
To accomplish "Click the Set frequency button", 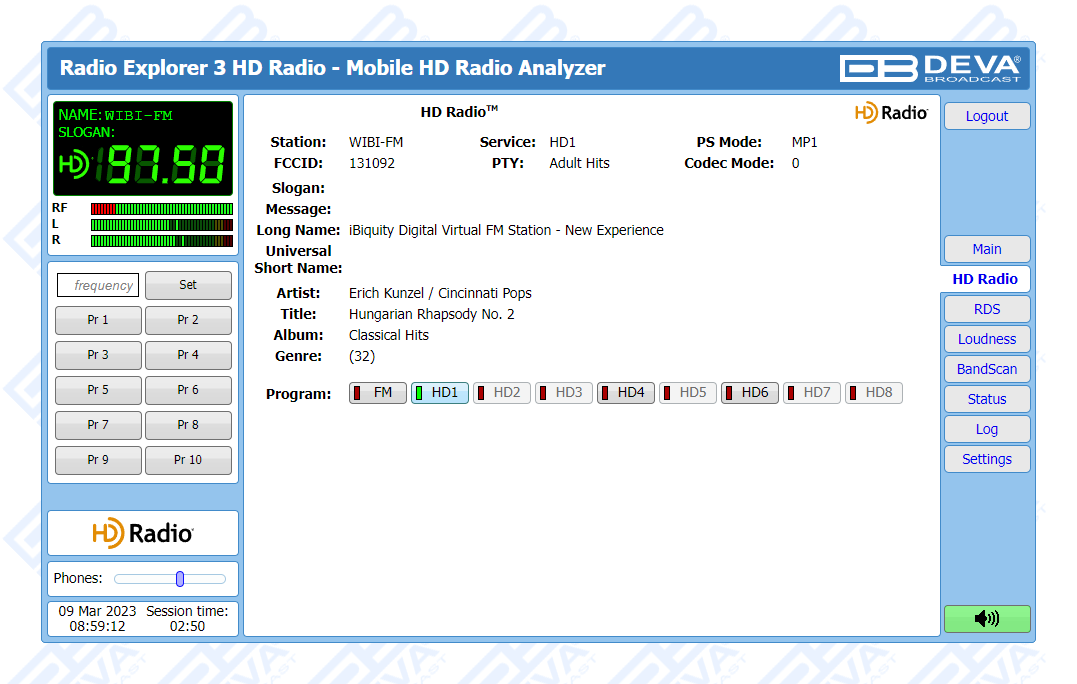I will [188, 285].
